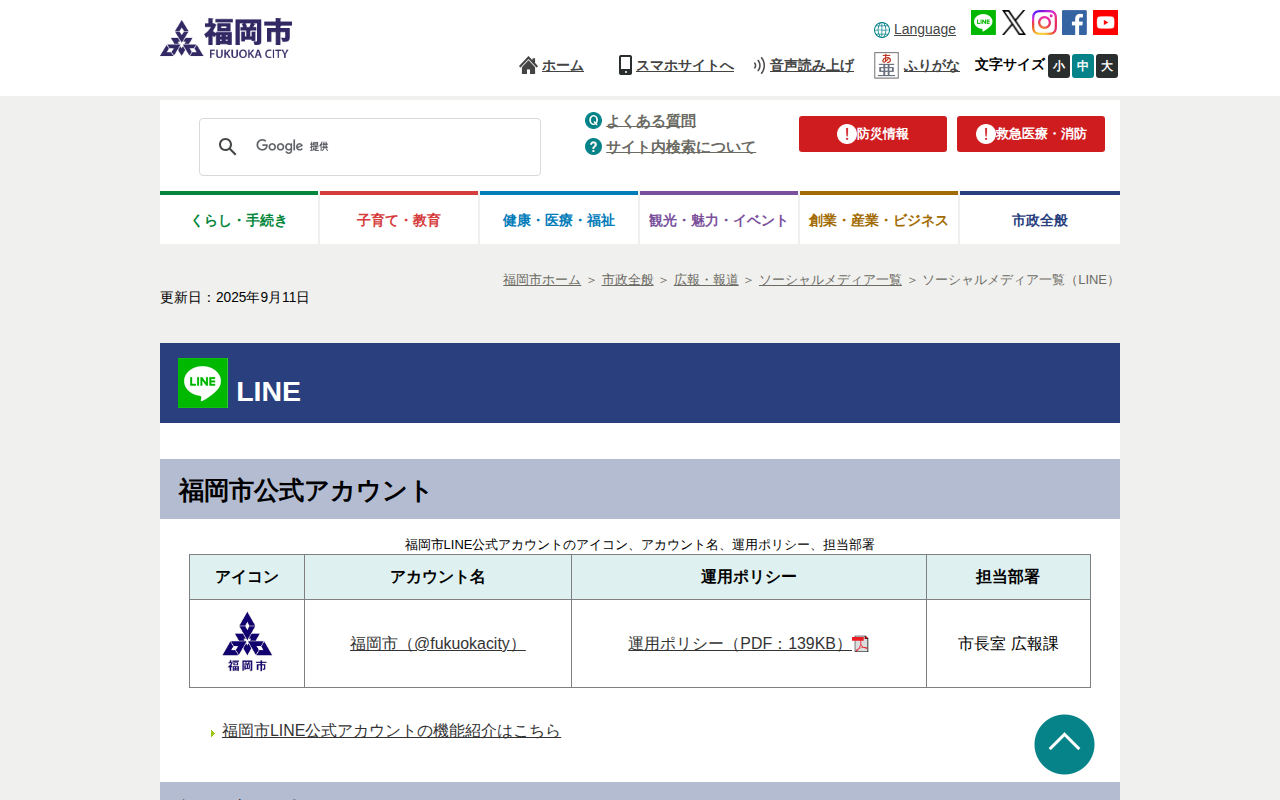The image size is (1280, 800).
Task: Open the よくある質問 link
Action: [651, 121]
